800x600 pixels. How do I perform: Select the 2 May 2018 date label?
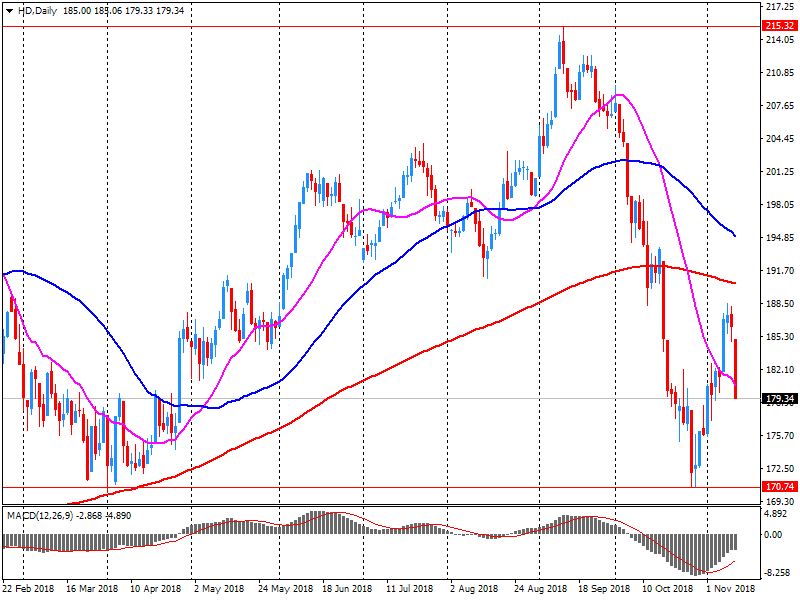pyautogui.click(x=219, y=589)
